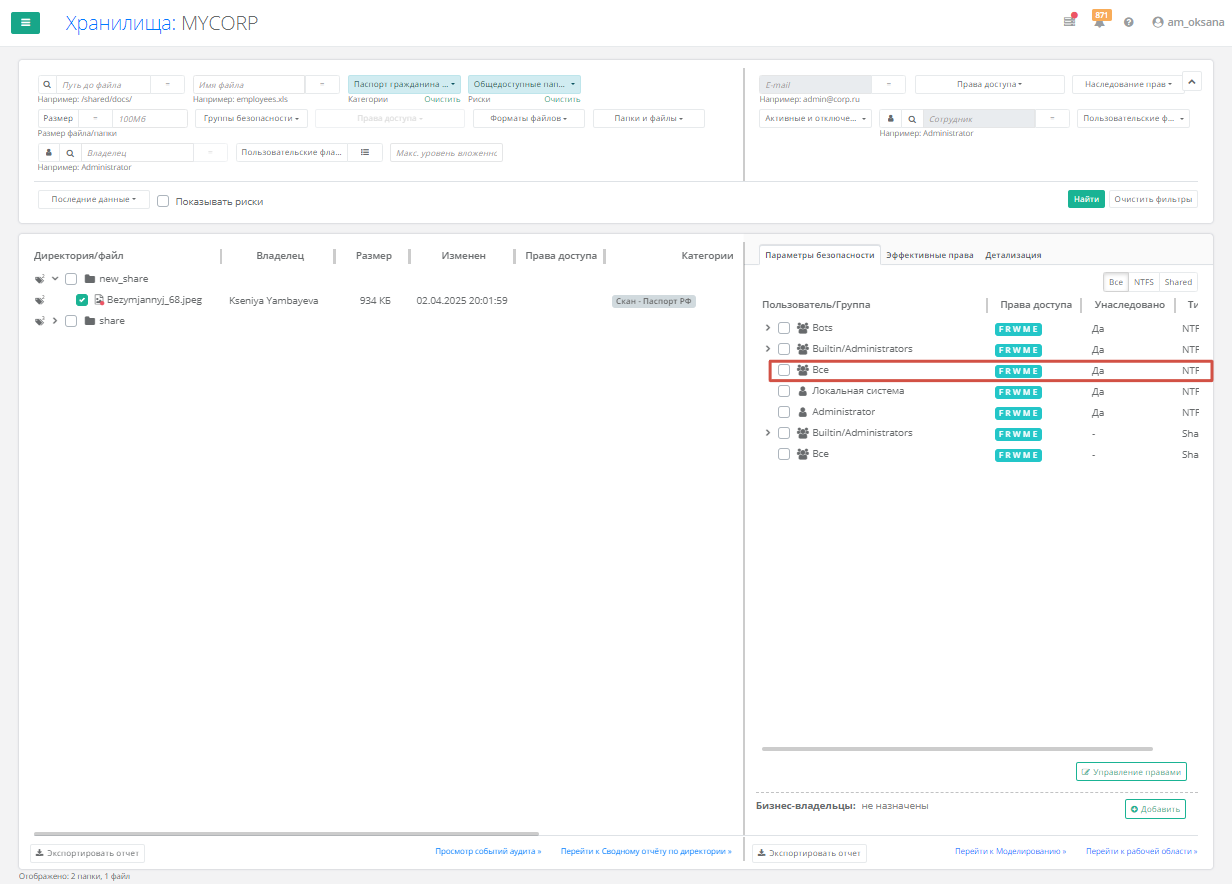Click the horizontal scrollbar under the file list
The height and width of the screenshot is (884, 1232).
pyautogui.click(x=286, y=833)
